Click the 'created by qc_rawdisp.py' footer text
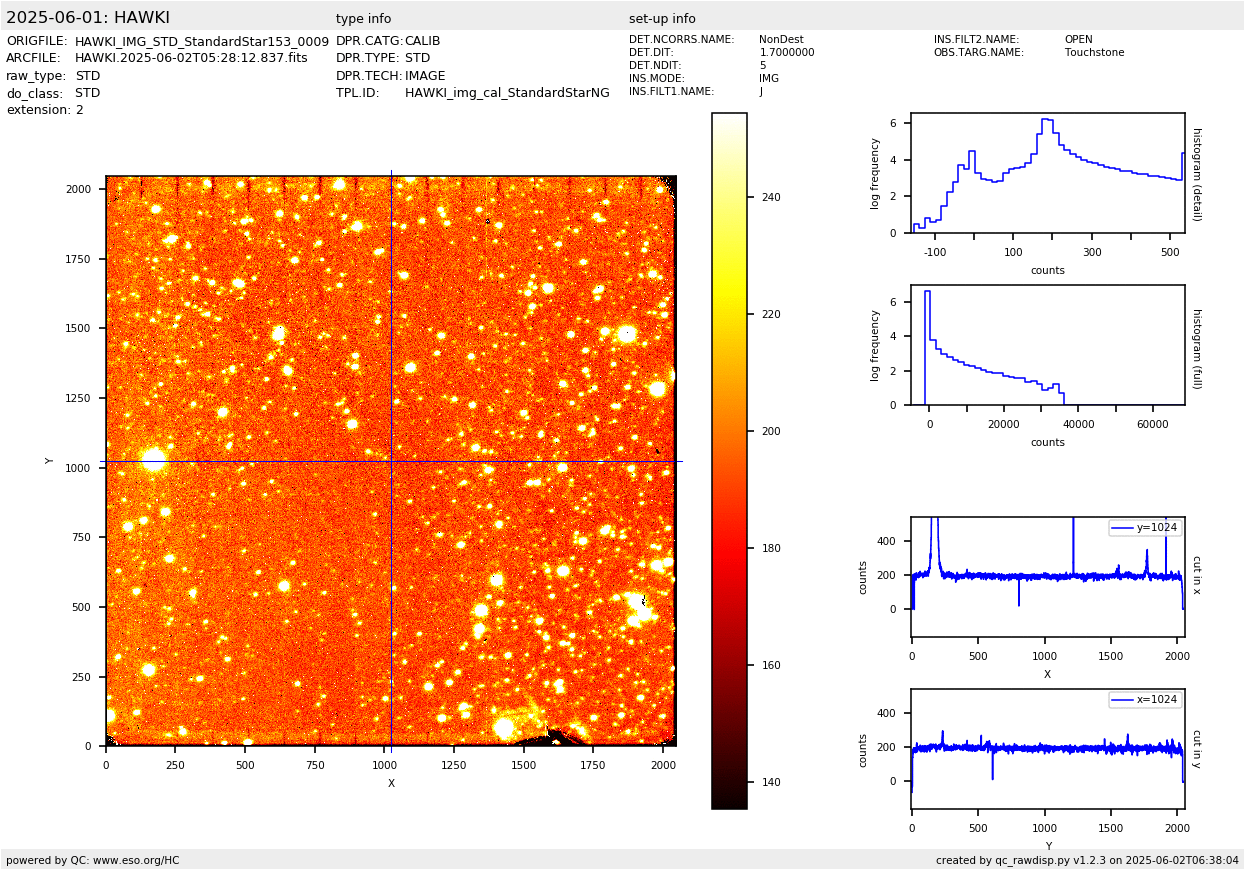 click(1087, 860)
